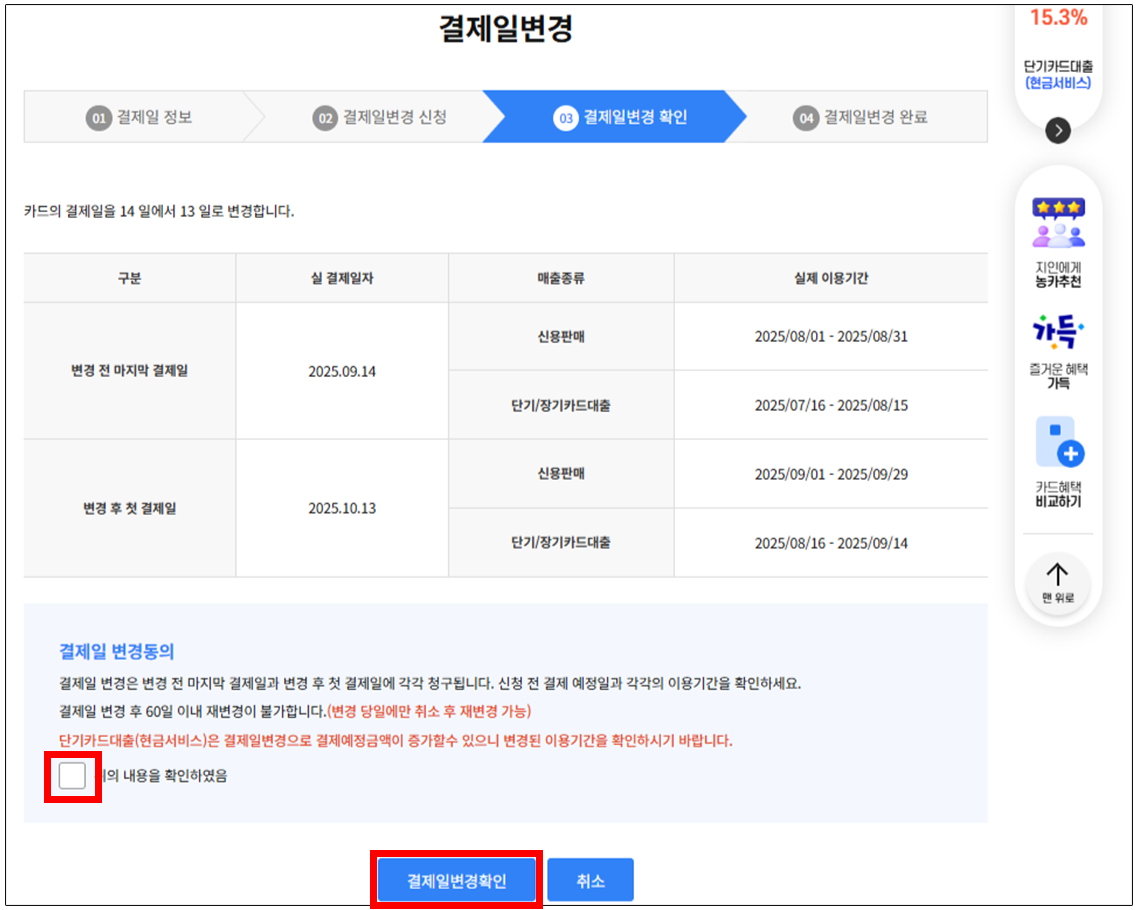This screenshot has width=1138, height=910.
Task: Open the 지인에게 농카추천 icon
Action: (x=1058, y=223)
